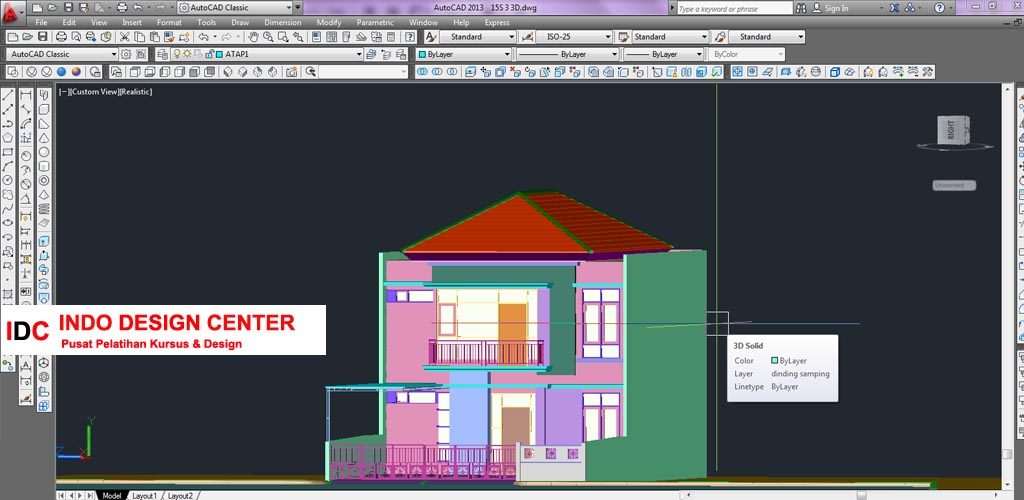The height and width of the screenshot is (500, 1024).
Task: Click the Pan hand icon
Action: (x=254, y=37)
